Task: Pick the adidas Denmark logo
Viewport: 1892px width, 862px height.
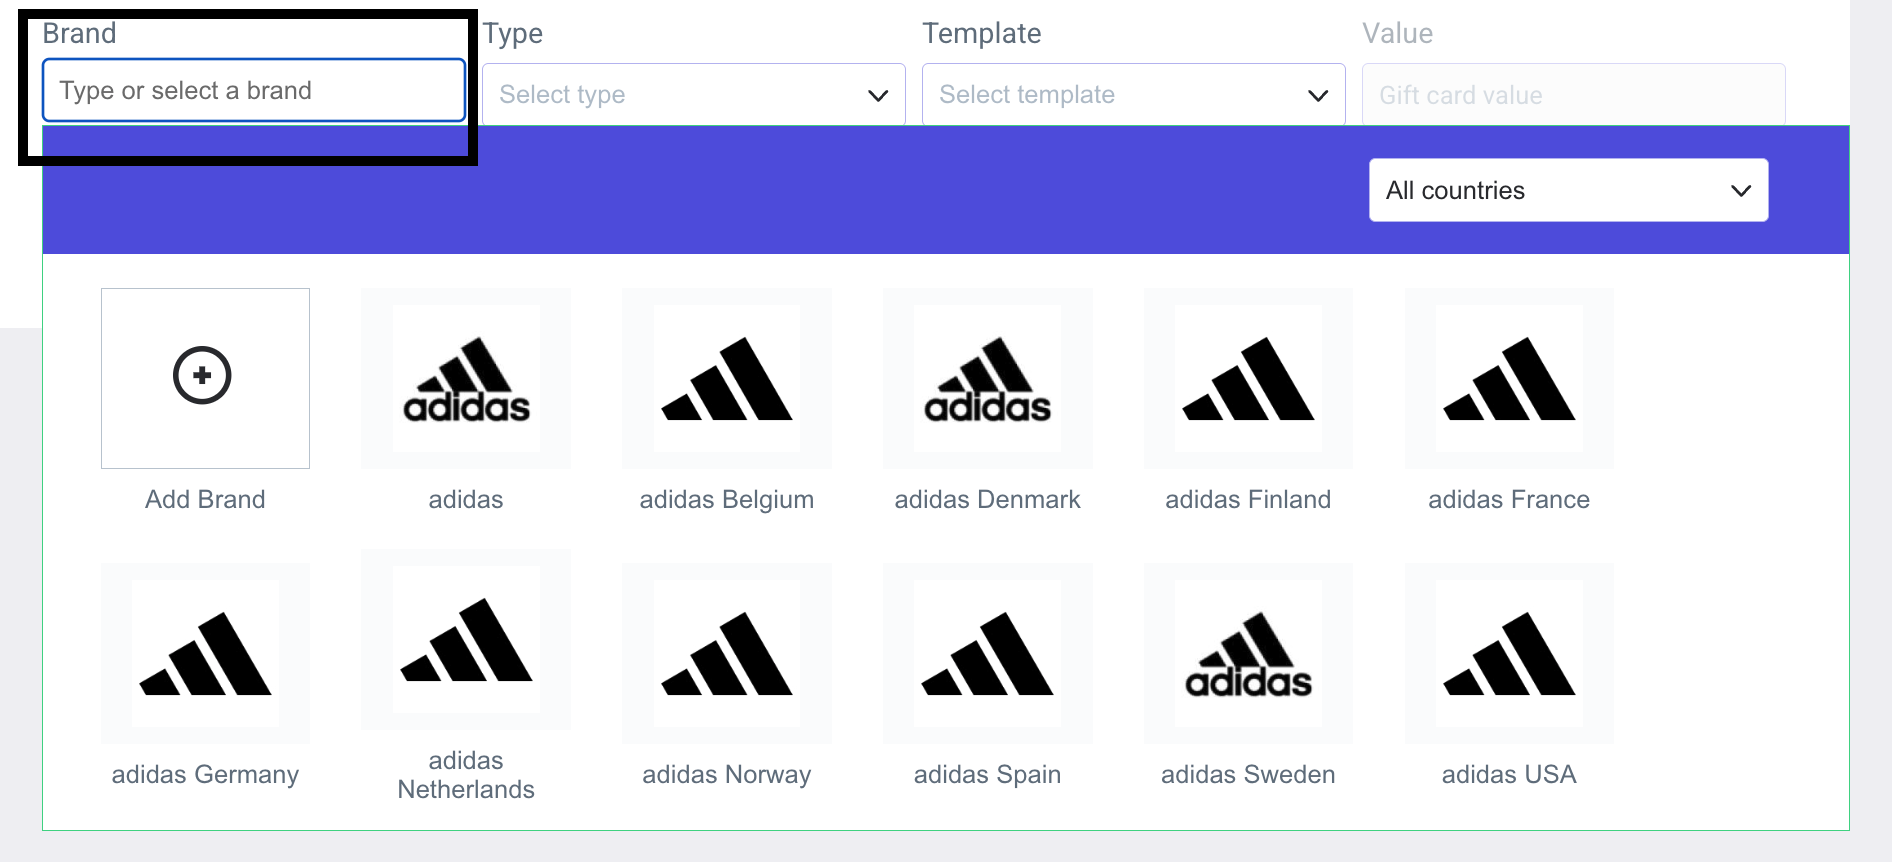Action: (x=987, y=379)
